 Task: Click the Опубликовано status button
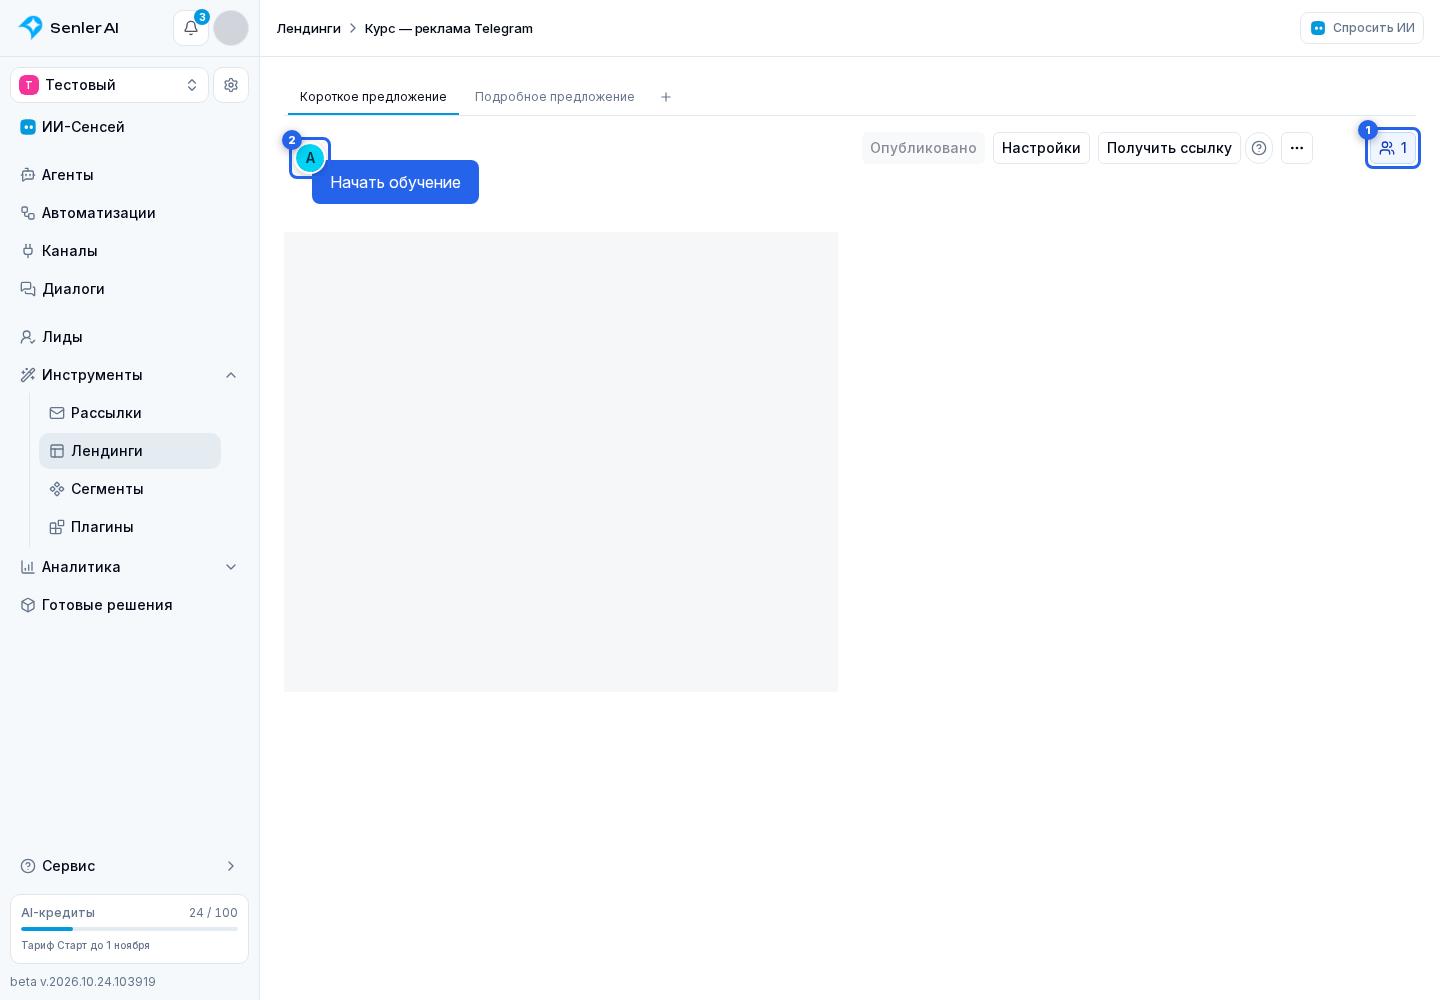click(923, 148)
